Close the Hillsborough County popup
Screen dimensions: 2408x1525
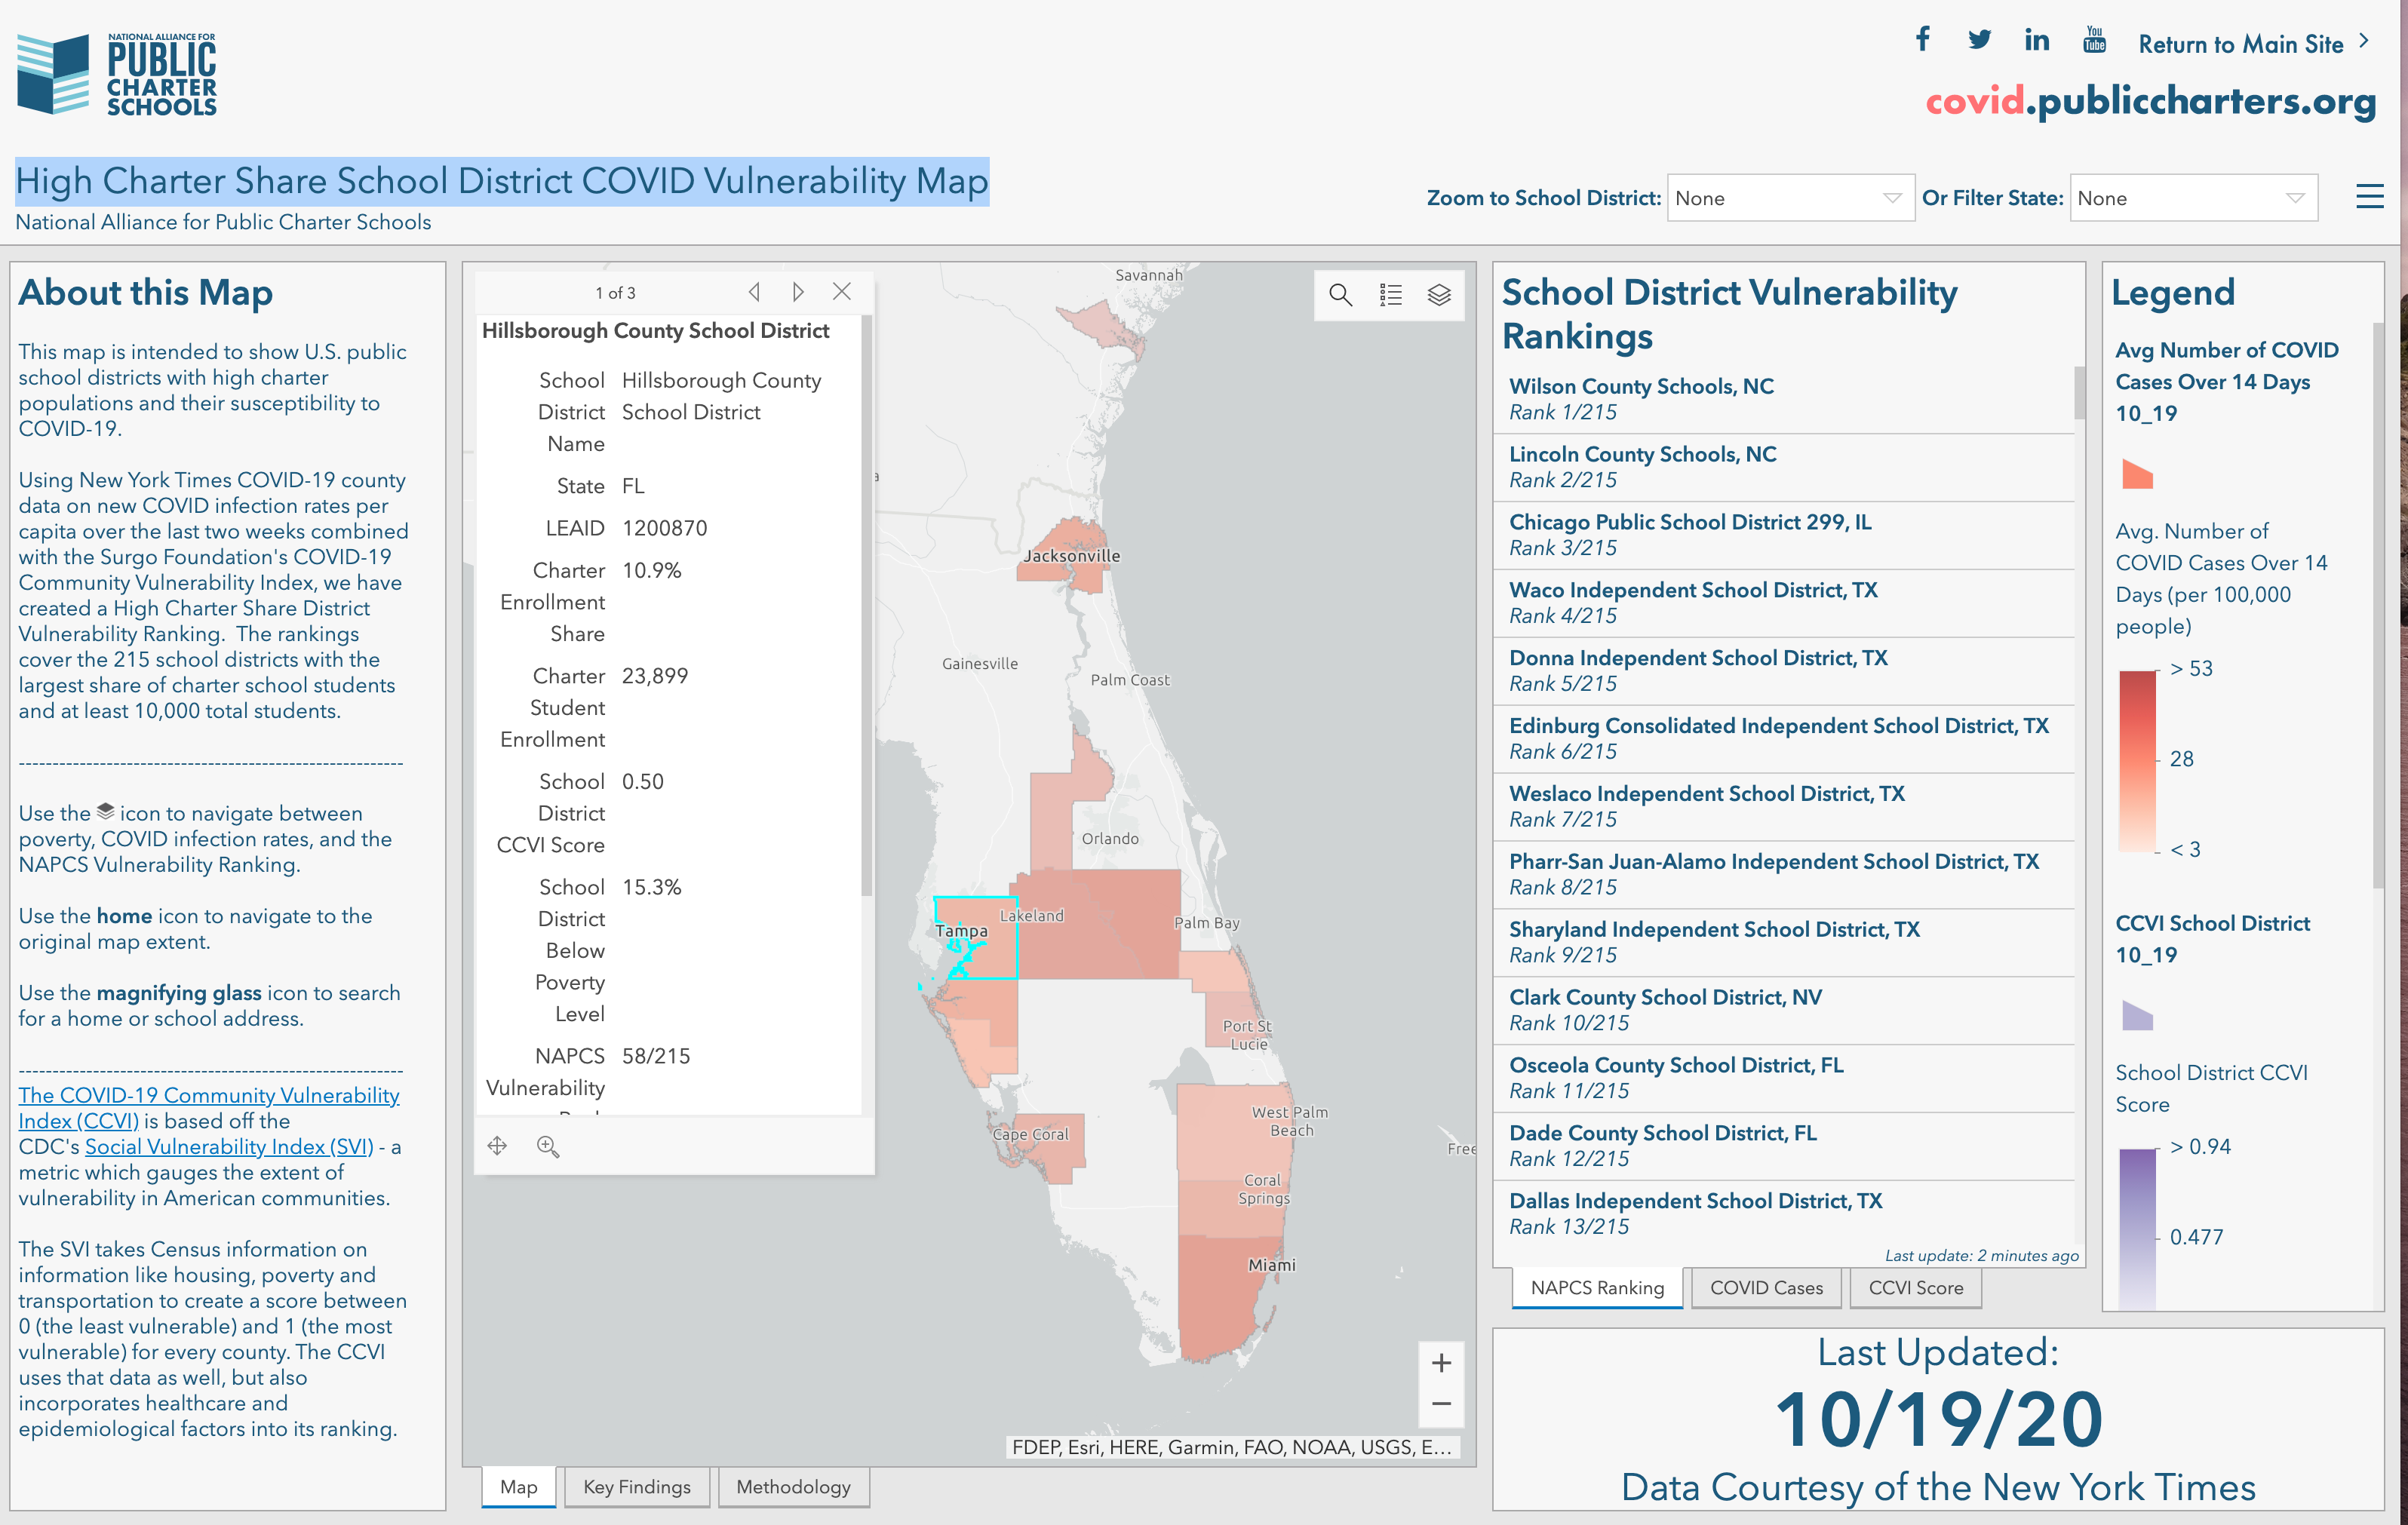(842, 292)
